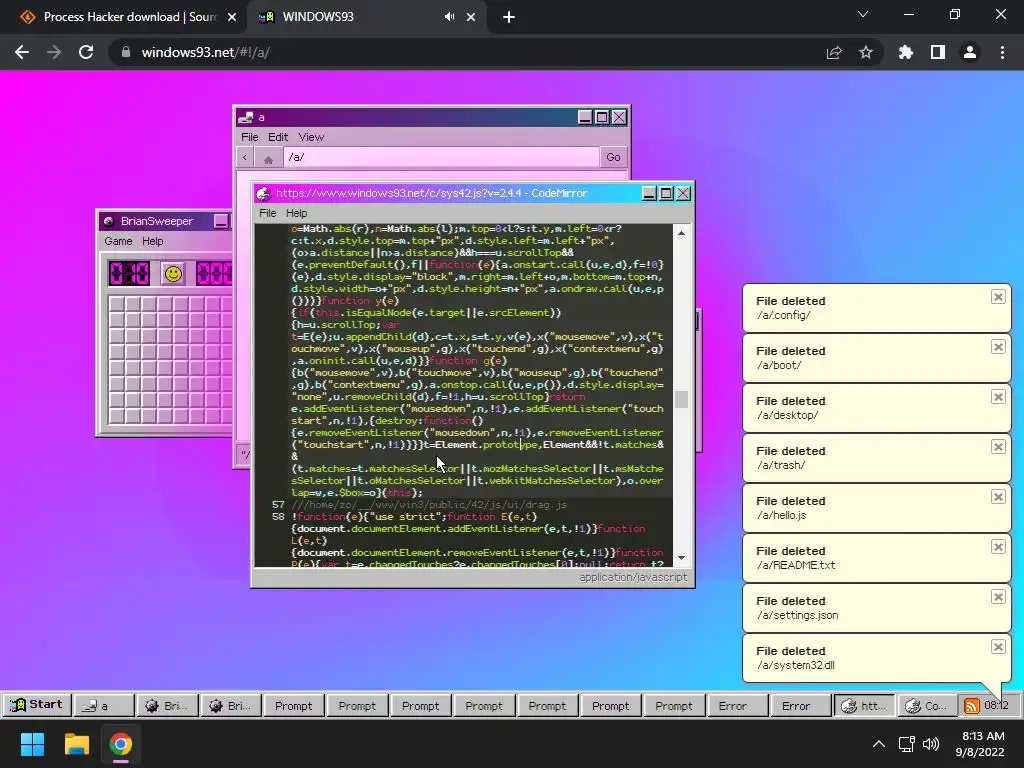Dismiss the /a/README.txt File deleted notification
This screenshot has width=1024, height=768.
998,547
